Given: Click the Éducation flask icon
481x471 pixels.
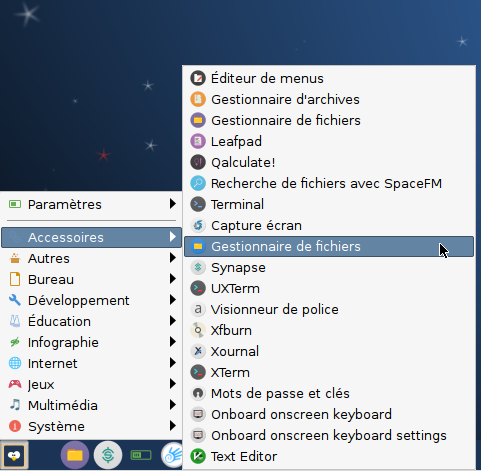Looking at the screenshot, I should point(15,321).
